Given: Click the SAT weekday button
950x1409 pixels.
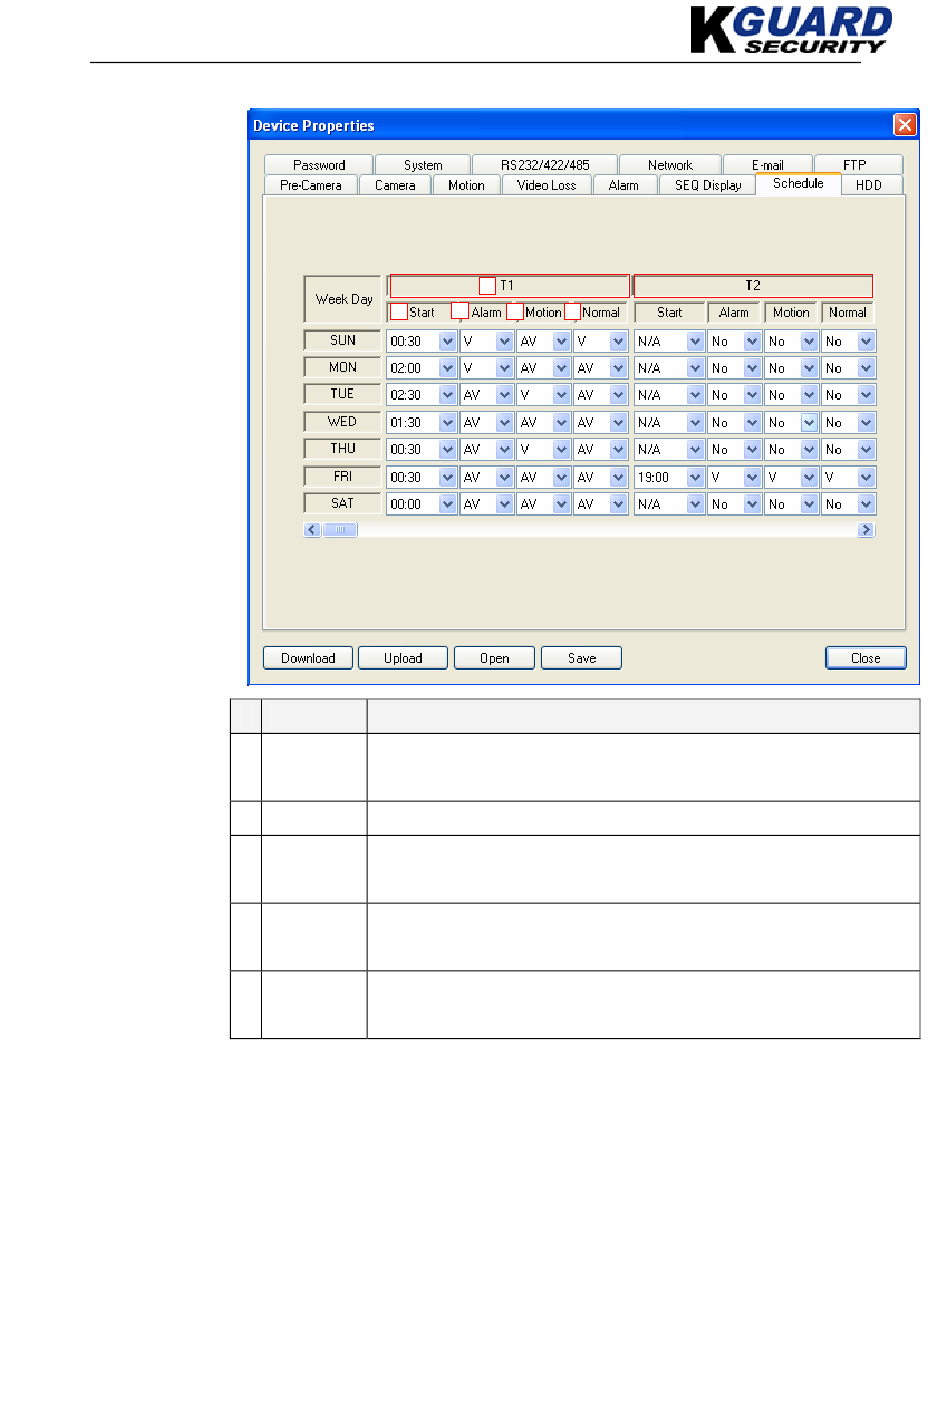Looking at the screenshot, I should [342, 503].
